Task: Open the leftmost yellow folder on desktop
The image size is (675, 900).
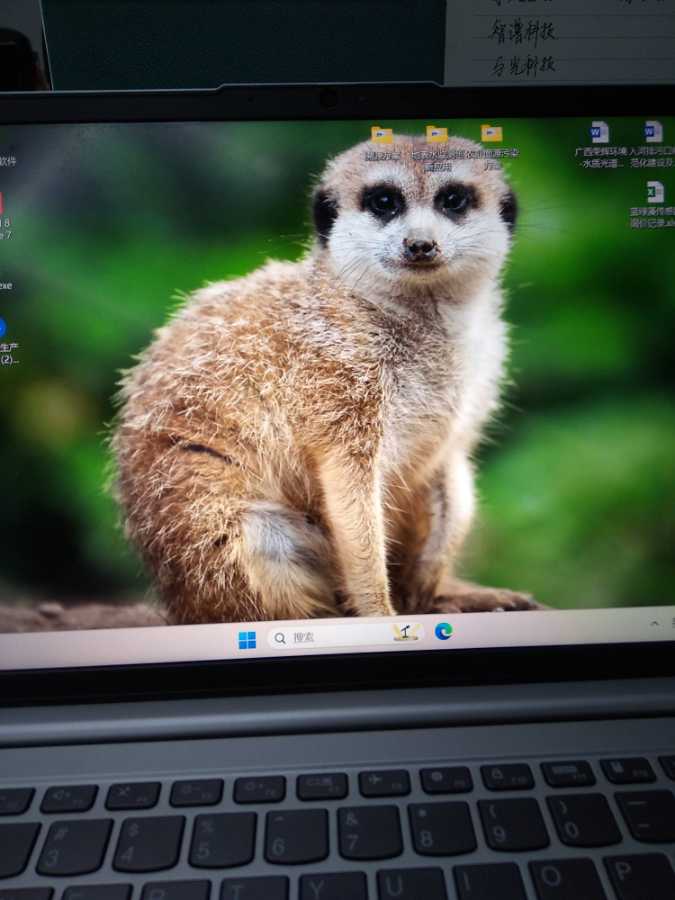Action: [382, 135]
